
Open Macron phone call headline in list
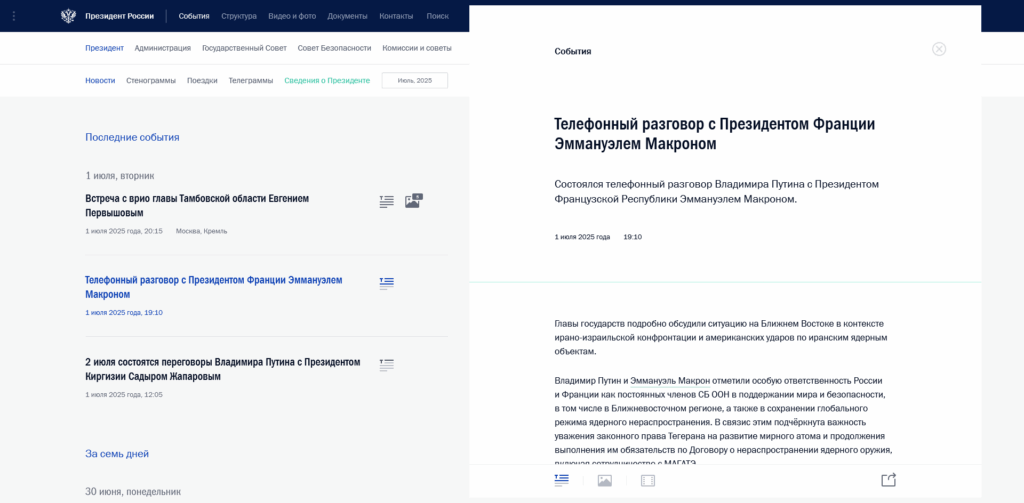pyautogui.click(x=214, y=287)
